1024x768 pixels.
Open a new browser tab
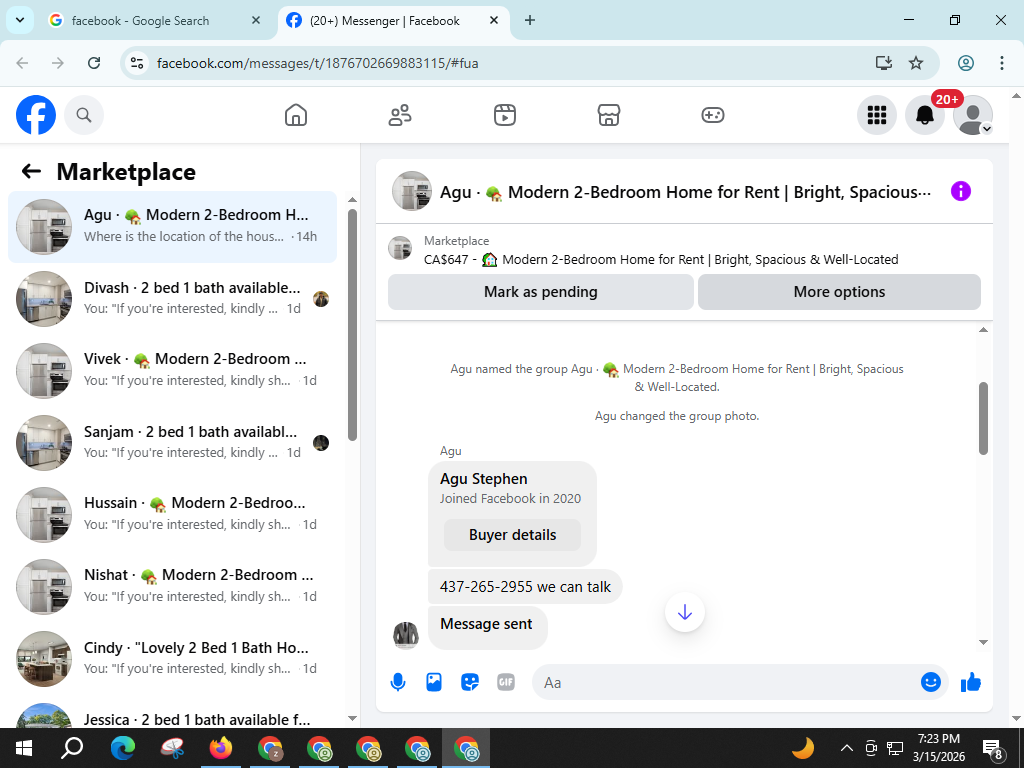tap(530, 20)
